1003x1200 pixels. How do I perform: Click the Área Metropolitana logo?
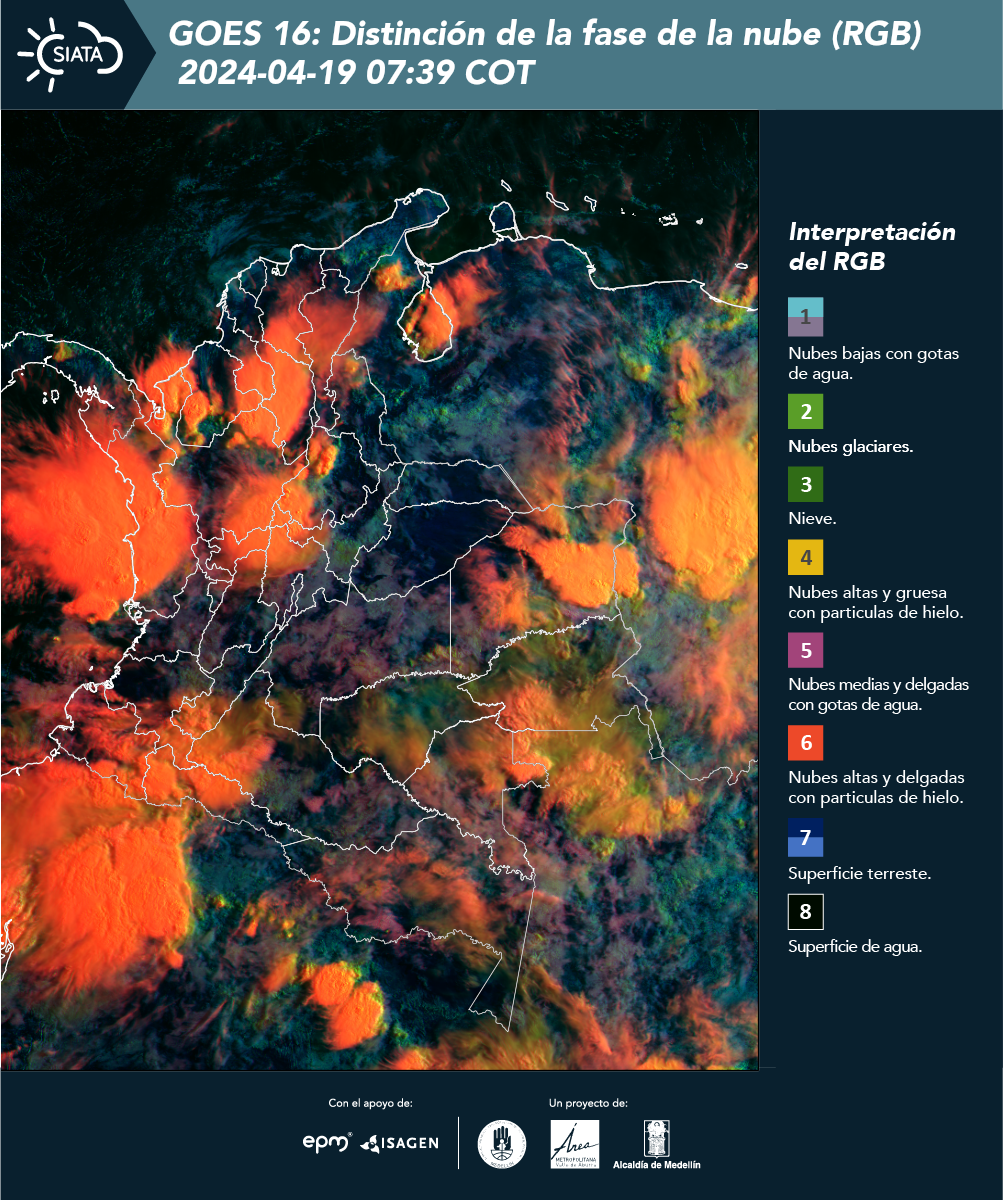tap(575, 1144)
